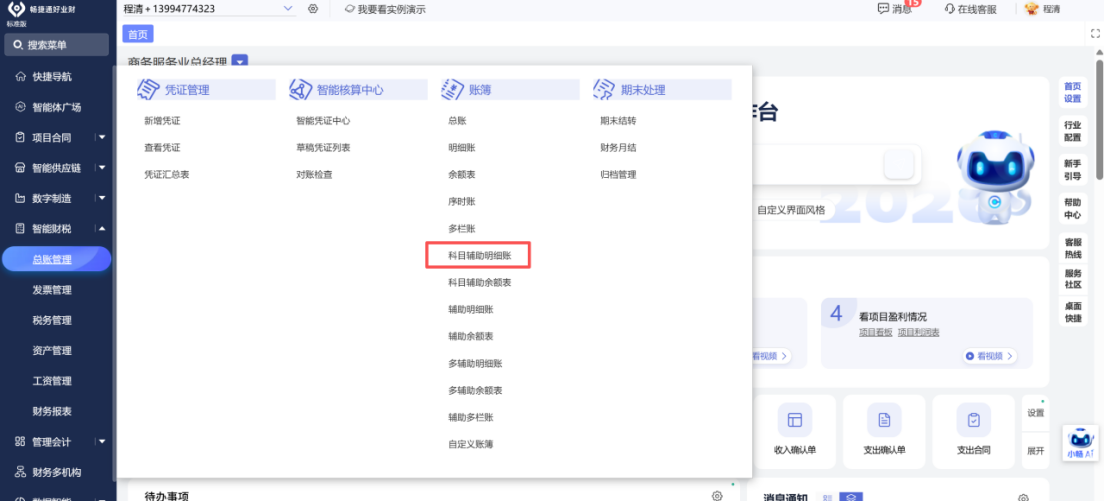1105x501 pixels.
Task: Open 查看凭证 menu entry
Action: [162, 148]
